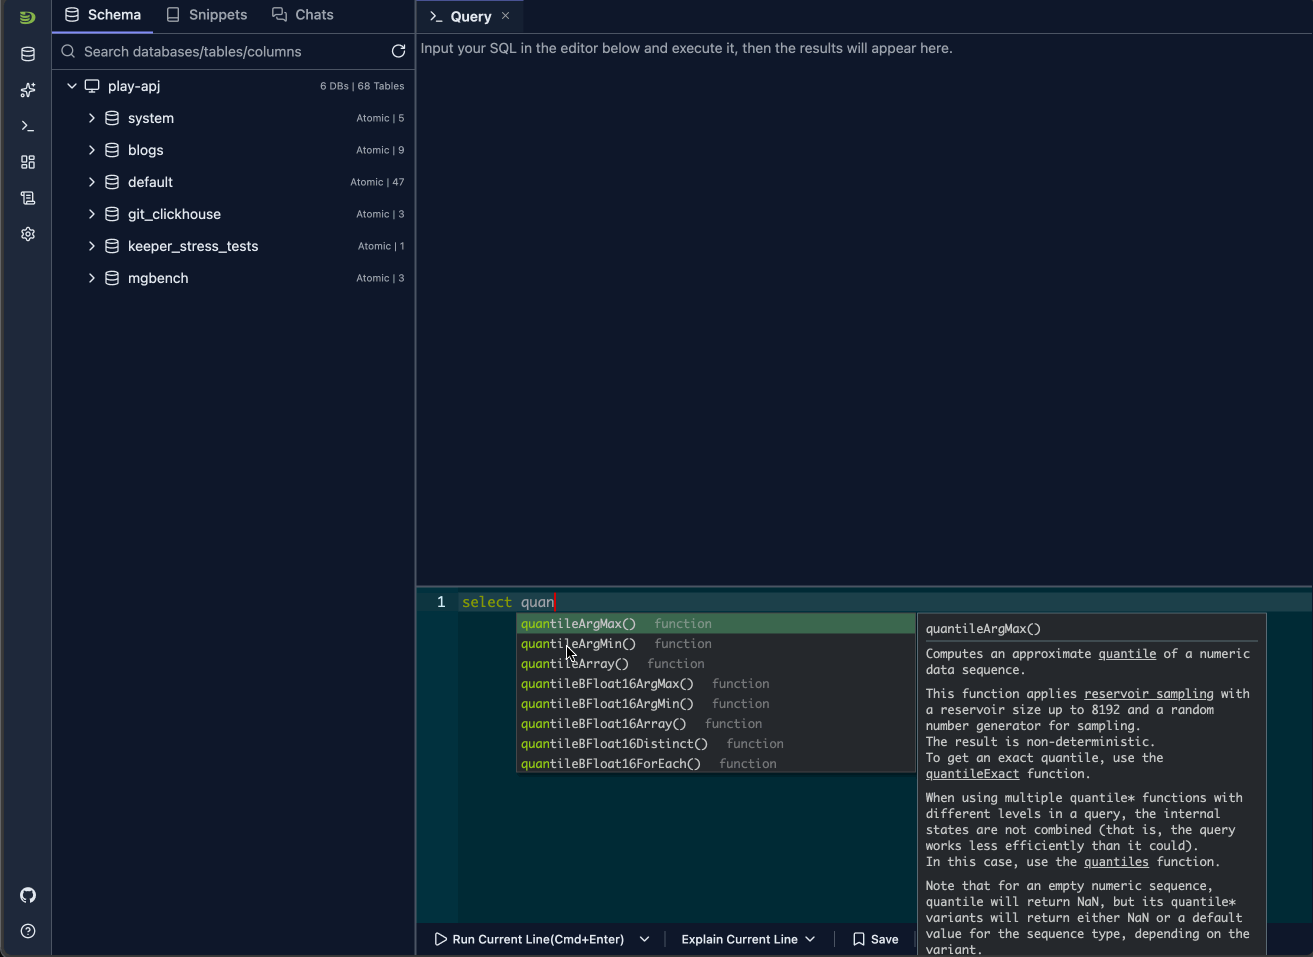The image size is (1313, 957).
Task: Close the Query tab
Action: [x=505, y=16]
